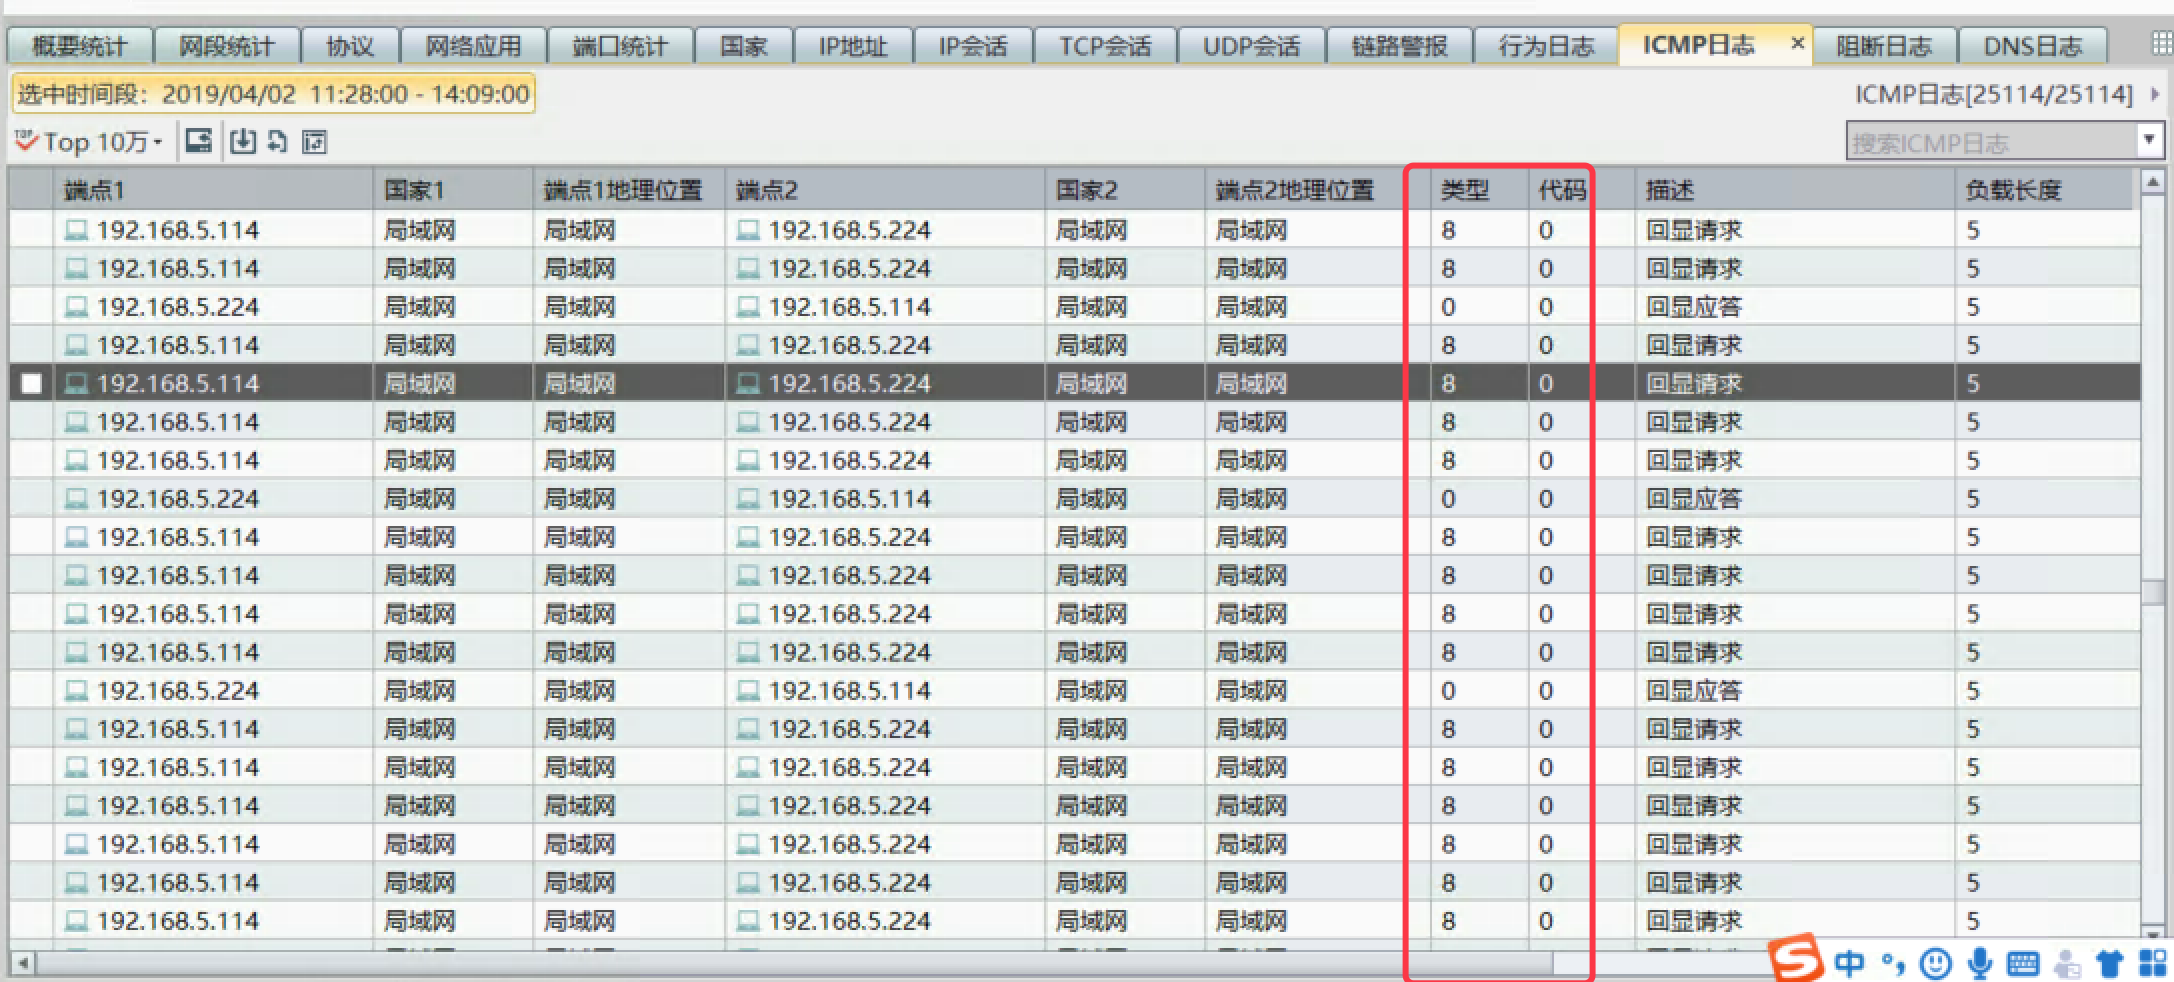Switch to the DNS日志 tab
2174x982 pixels.
point(2031,46)
